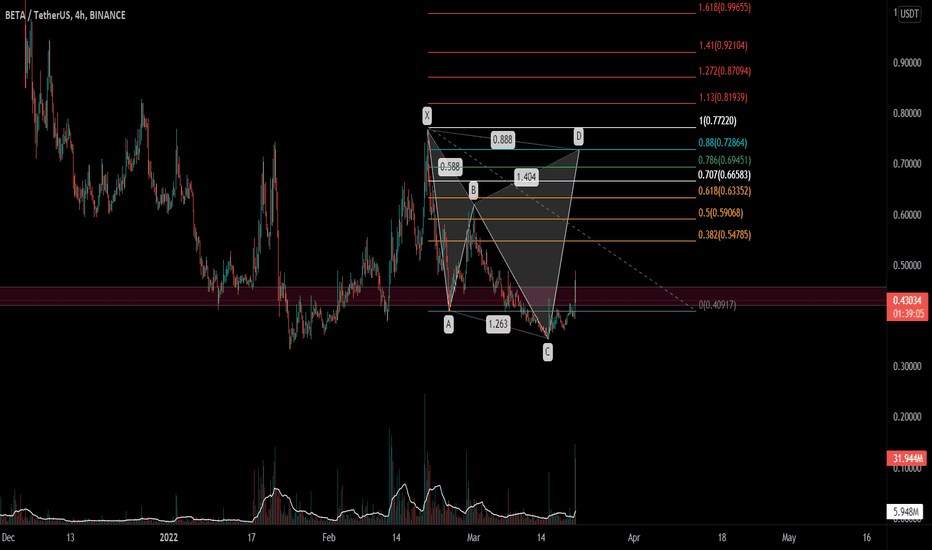Click the Apr date axis label

[x=634, y=538]
